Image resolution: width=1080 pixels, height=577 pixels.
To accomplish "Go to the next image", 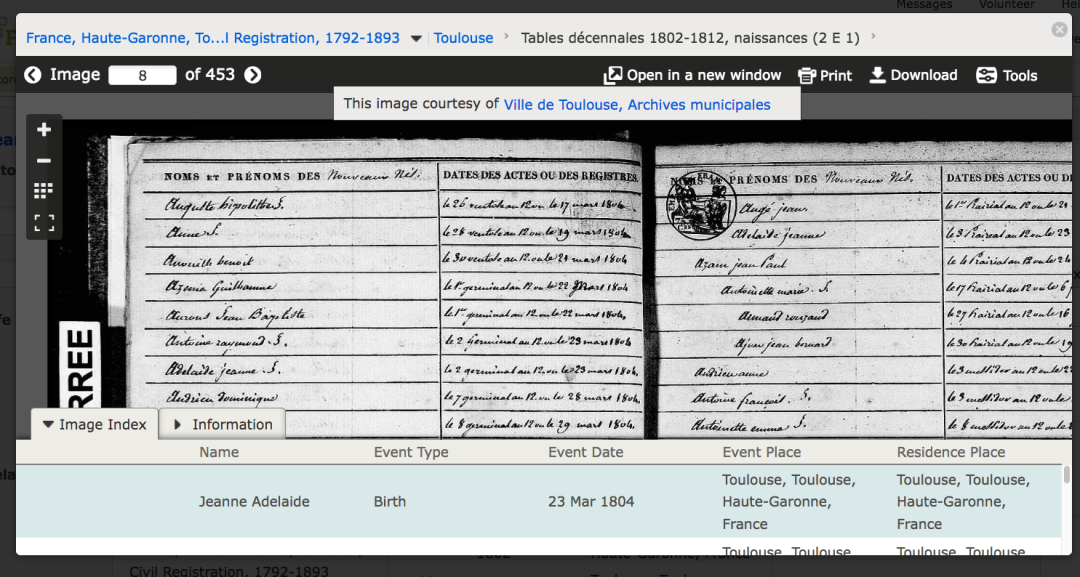I will [x=253, y=74].
